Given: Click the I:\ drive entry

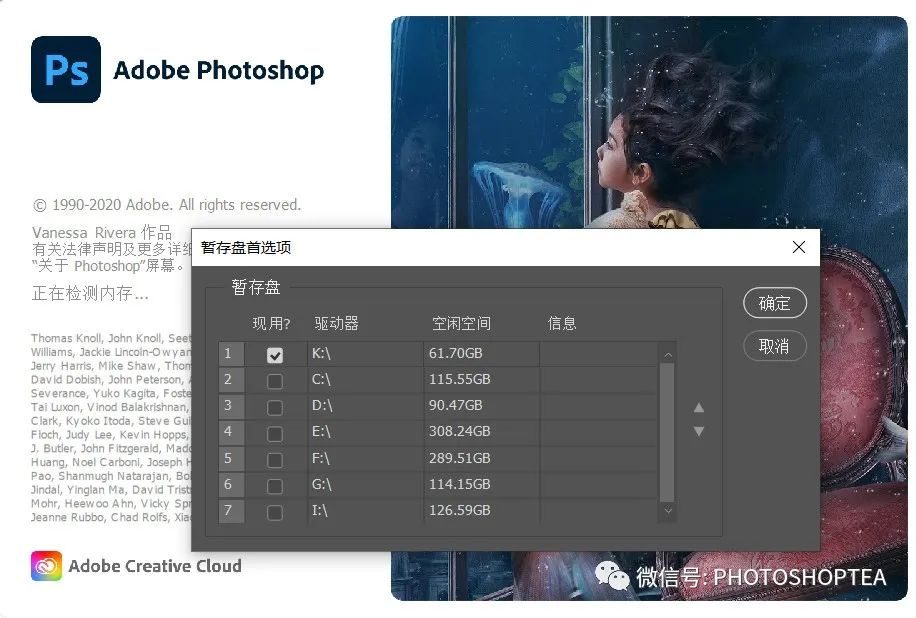Looking at the screenshot, I should (x=320, y=510).
